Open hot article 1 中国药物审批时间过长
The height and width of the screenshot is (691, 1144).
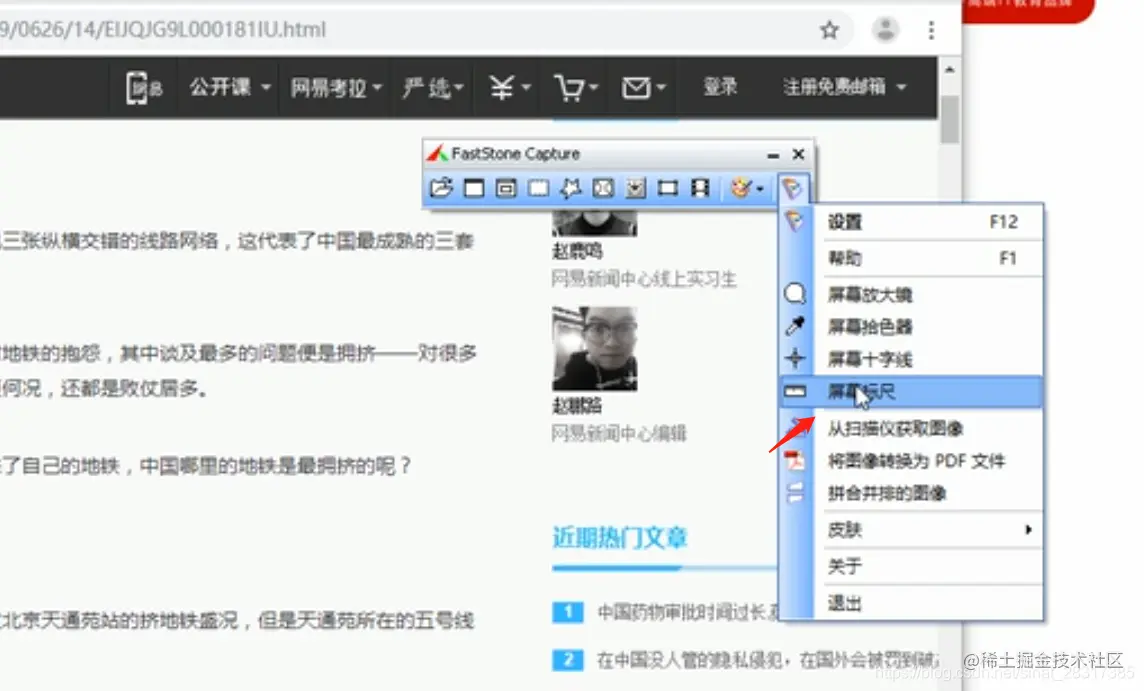(688, 612)
